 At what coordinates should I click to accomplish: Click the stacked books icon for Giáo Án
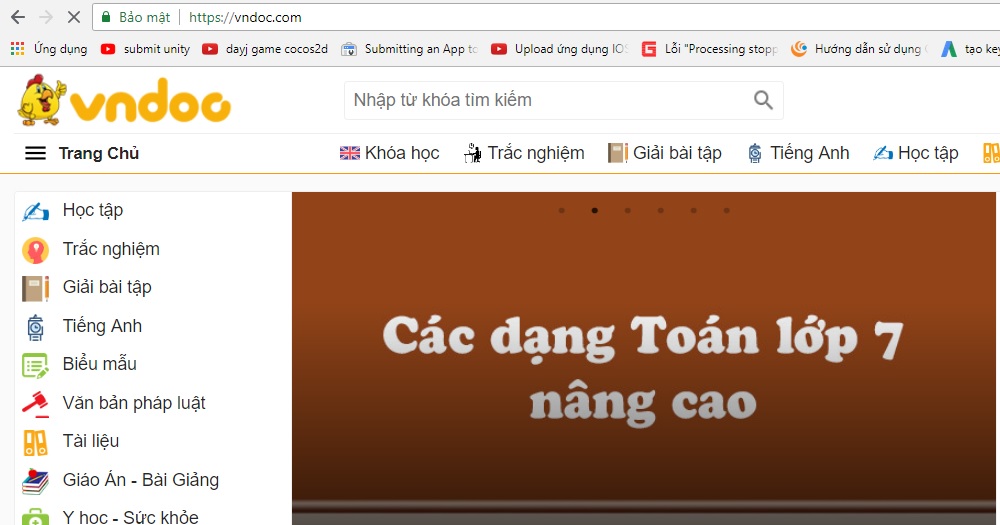click(x=35, y=482)
